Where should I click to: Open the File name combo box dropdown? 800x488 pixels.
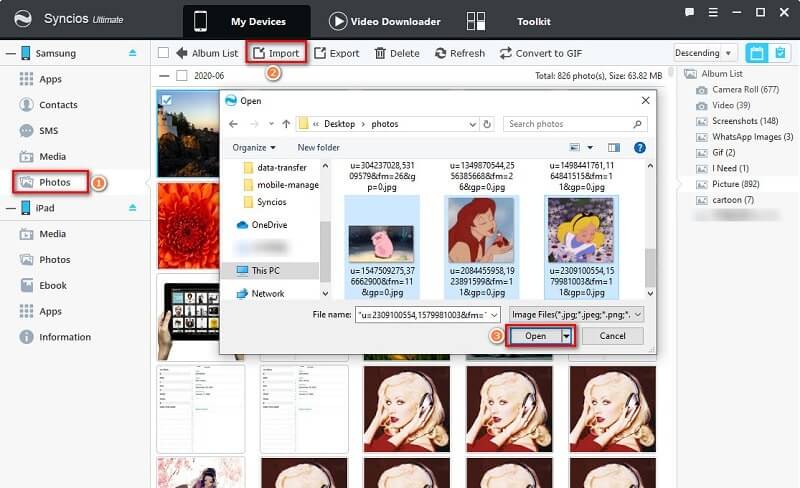click(494, 315)
